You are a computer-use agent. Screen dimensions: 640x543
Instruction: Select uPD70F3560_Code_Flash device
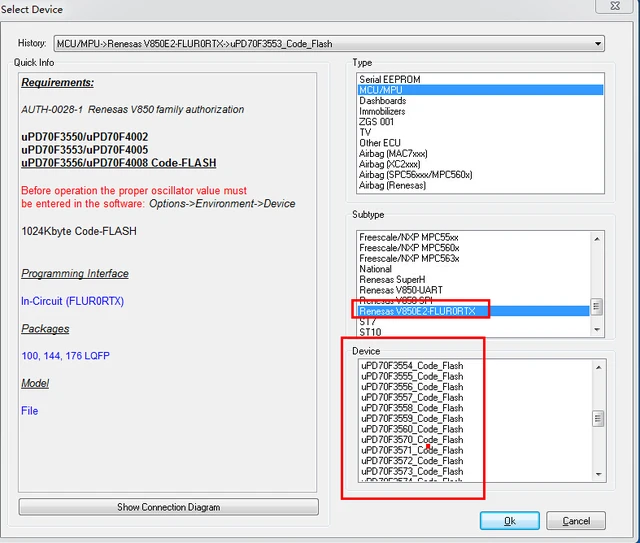(x=475, y=429)
